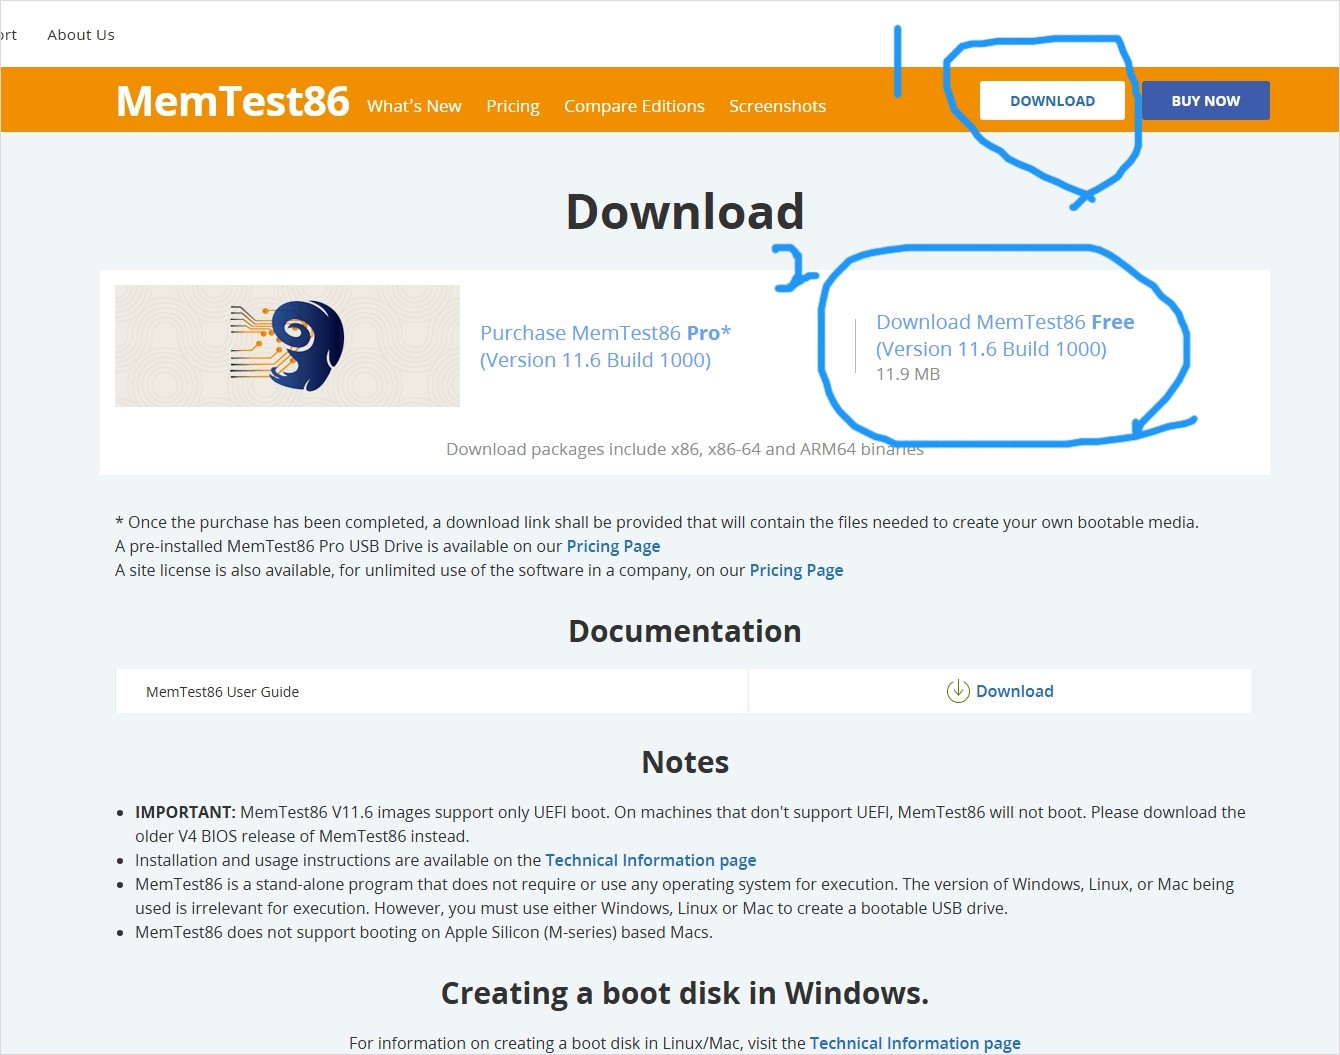The height and width of the screenshot is (1055, 1340).
Task: Click the Download link under Documentation
Action: (x=1014, y=691)
